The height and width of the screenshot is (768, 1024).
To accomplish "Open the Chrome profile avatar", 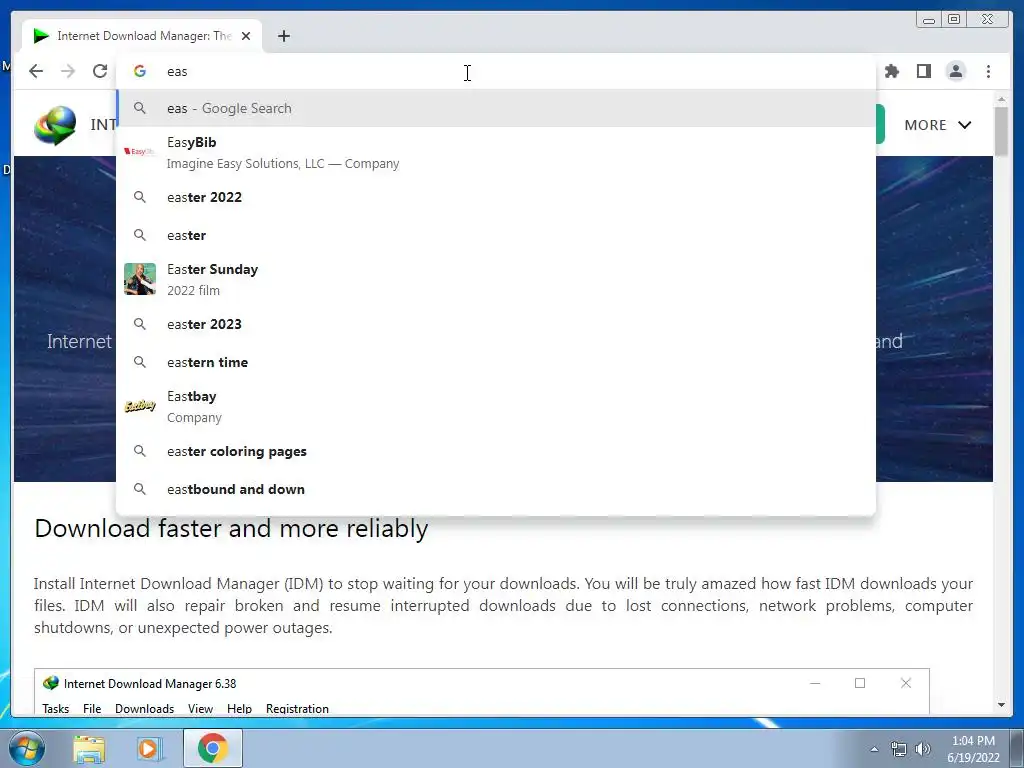I will pyautogui.click(x=955, y=71).
